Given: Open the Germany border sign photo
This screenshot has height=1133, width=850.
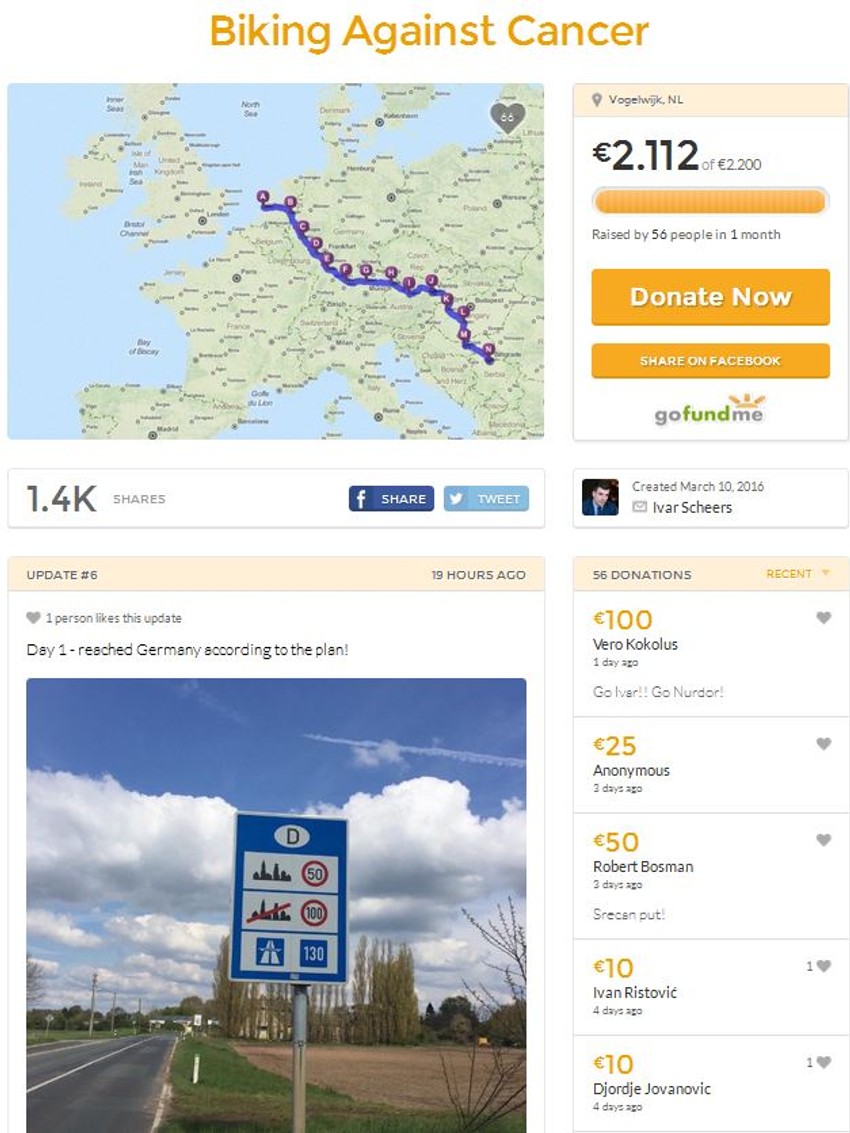Looking at the screenshot, I should (x=276, y=905).
